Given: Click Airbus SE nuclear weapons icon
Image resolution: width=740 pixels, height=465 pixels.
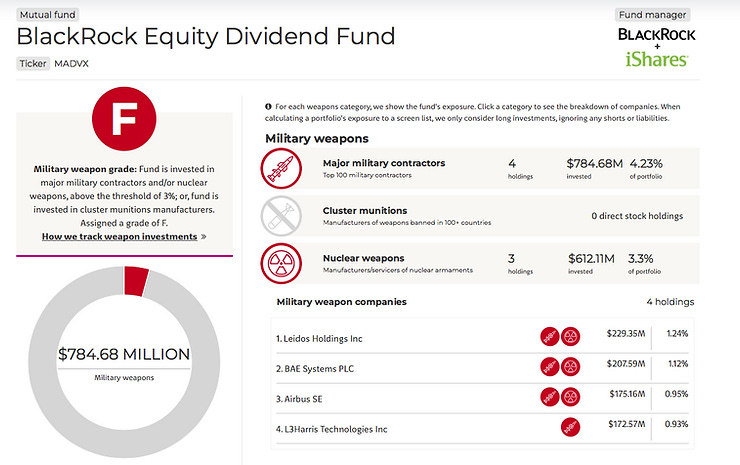Looking at the screenshot, I should [571, 397].
